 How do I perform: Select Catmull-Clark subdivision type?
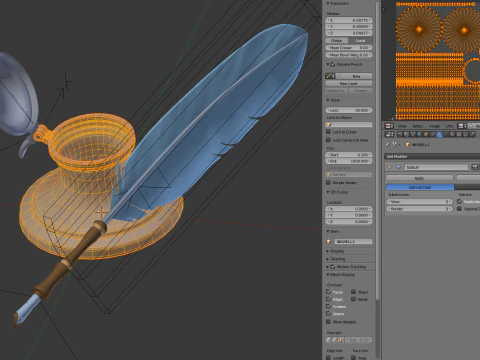[x=420, y=187]
